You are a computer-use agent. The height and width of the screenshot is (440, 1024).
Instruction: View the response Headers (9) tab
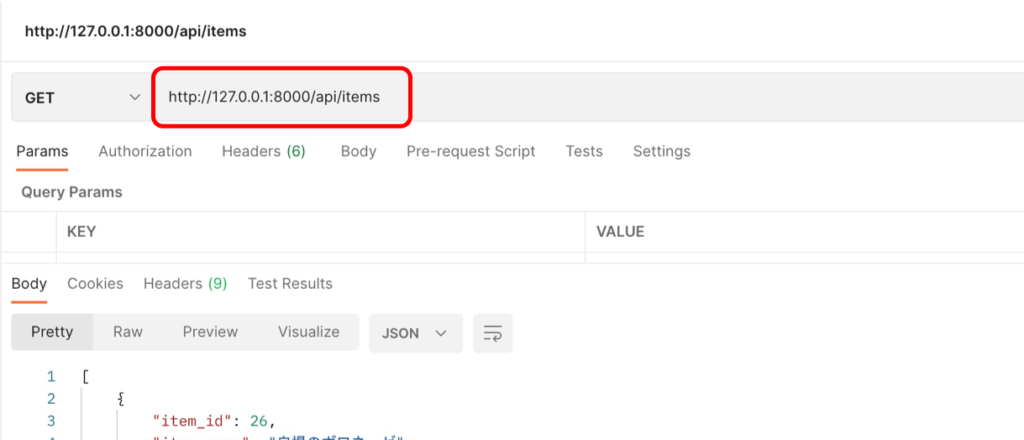[185, 283]
